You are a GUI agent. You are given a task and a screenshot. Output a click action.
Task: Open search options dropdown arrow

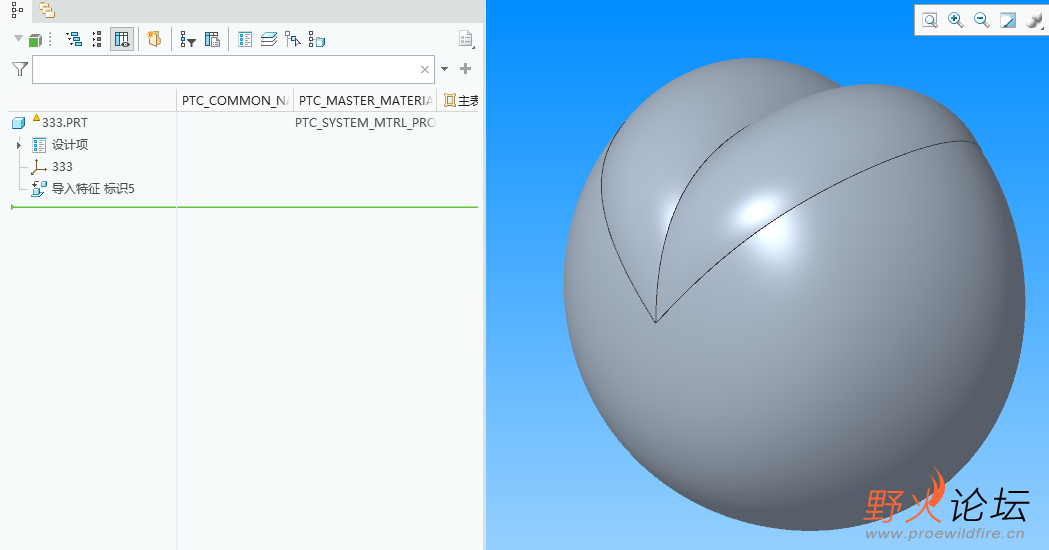point(444,69)
